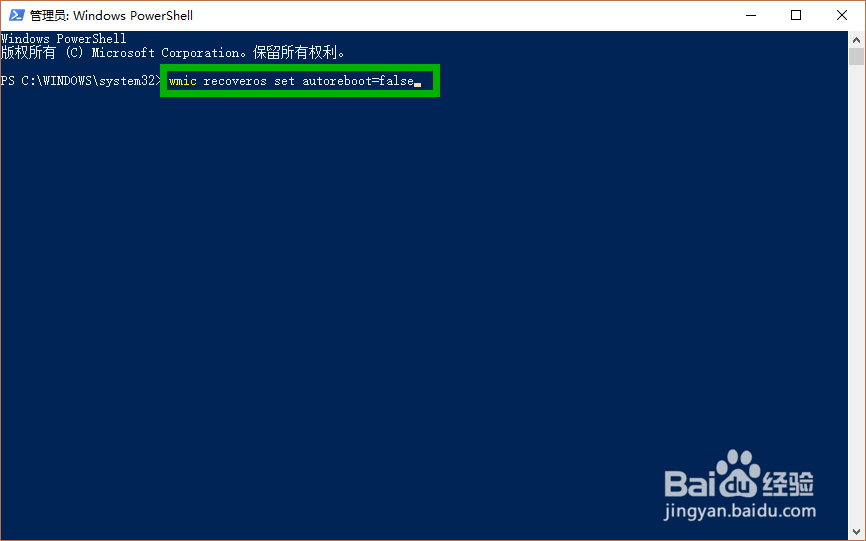Click the jingyan.baidu.com watermark text

[740, 511]
